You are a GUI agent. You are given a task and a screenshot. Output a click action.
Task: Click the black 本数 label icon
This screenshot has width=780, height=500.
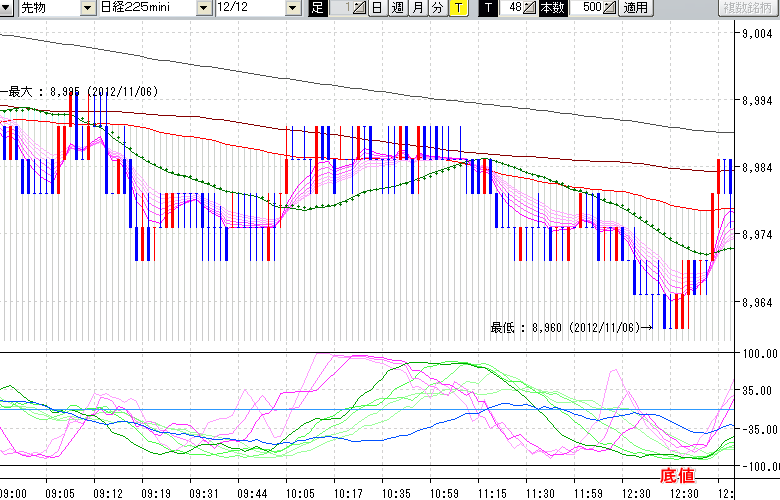pyautogui.click(x=552, y=8)
